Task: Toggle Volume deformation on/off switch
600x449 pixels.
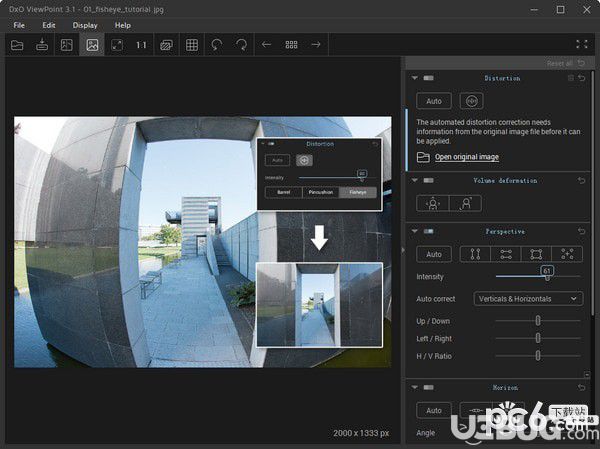Action: click(x=429, y=180)
